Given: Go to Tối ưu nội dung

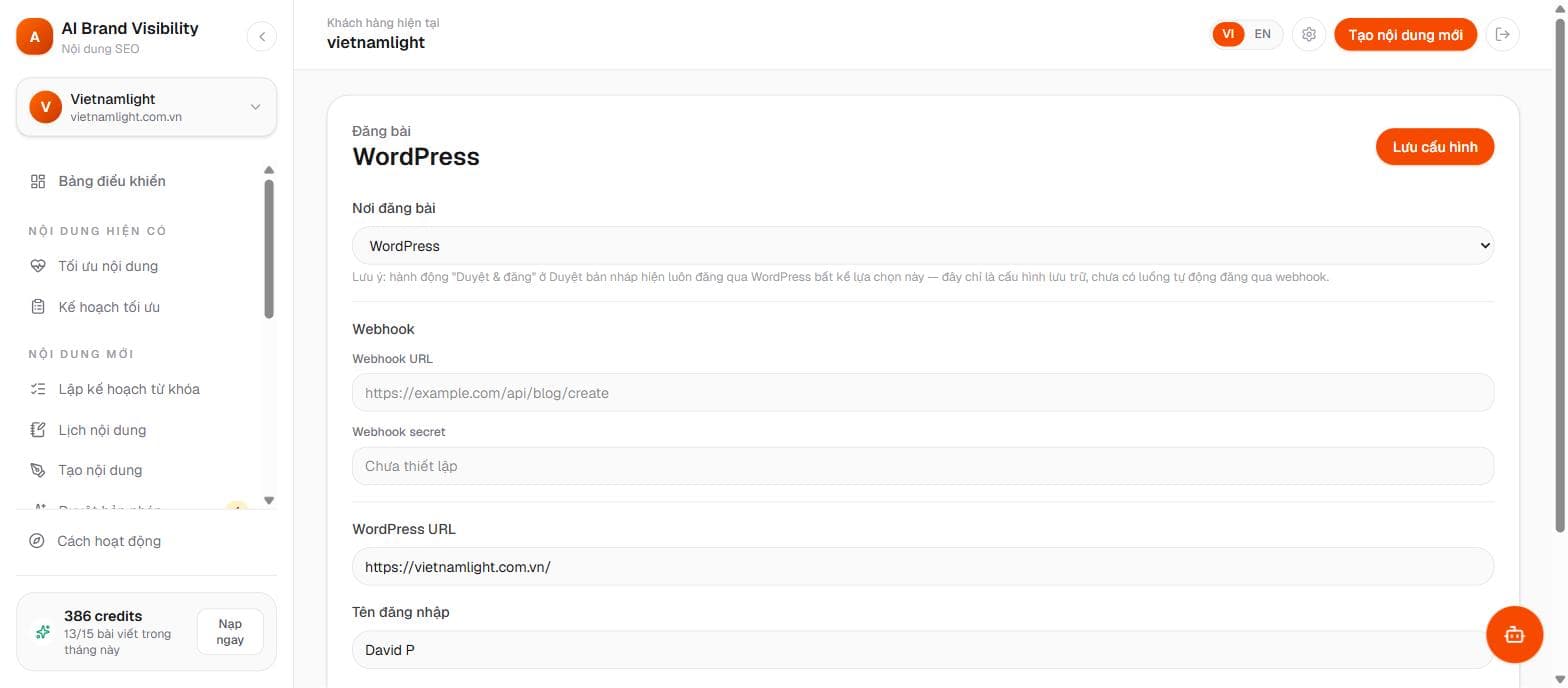Looking at the screenshot, I should 108,266.
